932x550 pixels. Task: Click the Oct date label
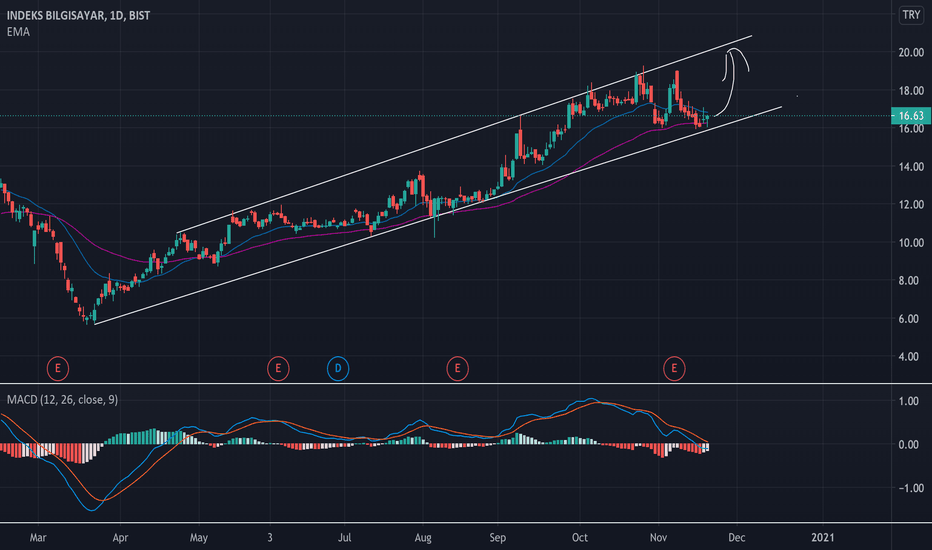click(580, 538)
